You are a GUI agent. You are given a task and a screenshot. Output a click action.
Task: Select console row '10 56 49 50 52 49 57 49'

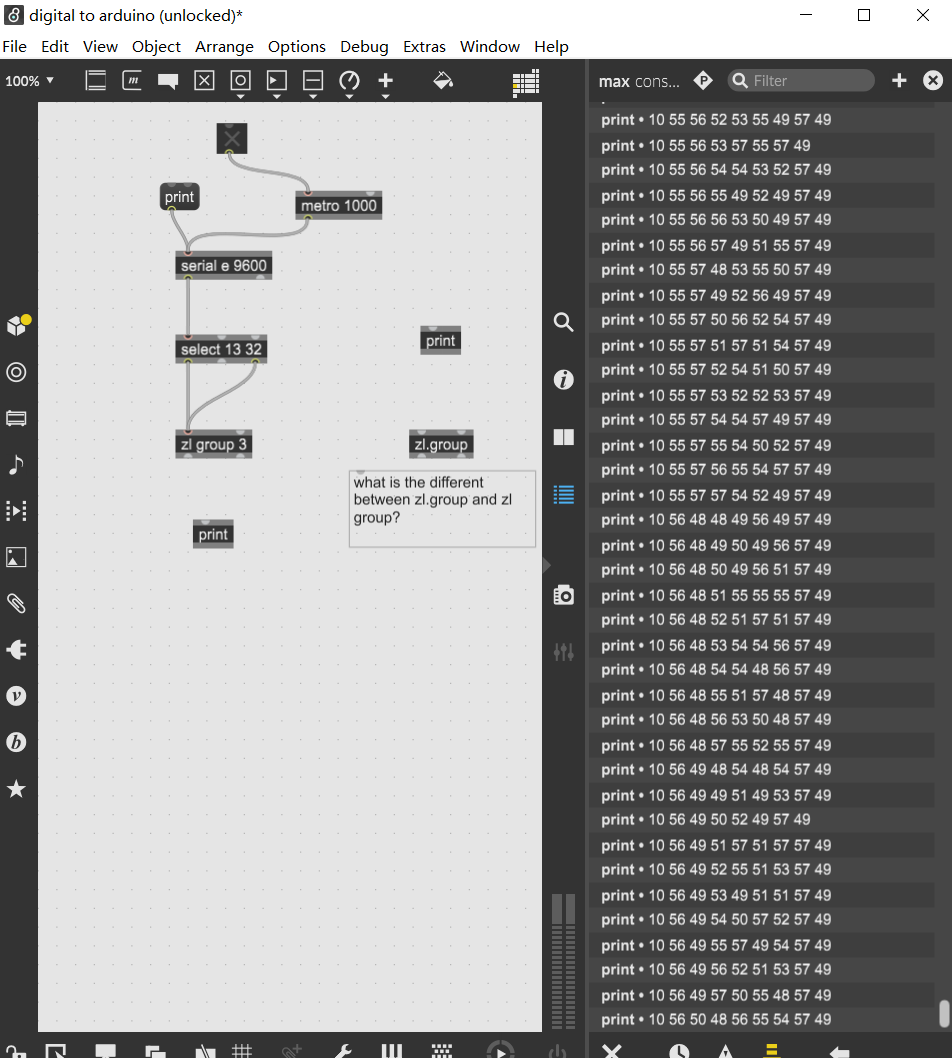point(762,820)
